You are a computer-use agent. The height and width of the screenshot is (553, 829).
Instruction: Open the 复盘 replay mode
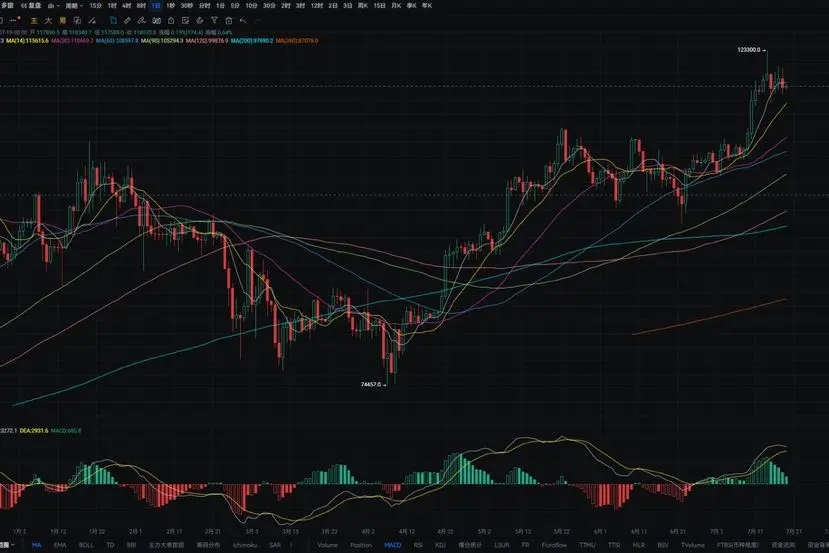click(x=31, y=6)
